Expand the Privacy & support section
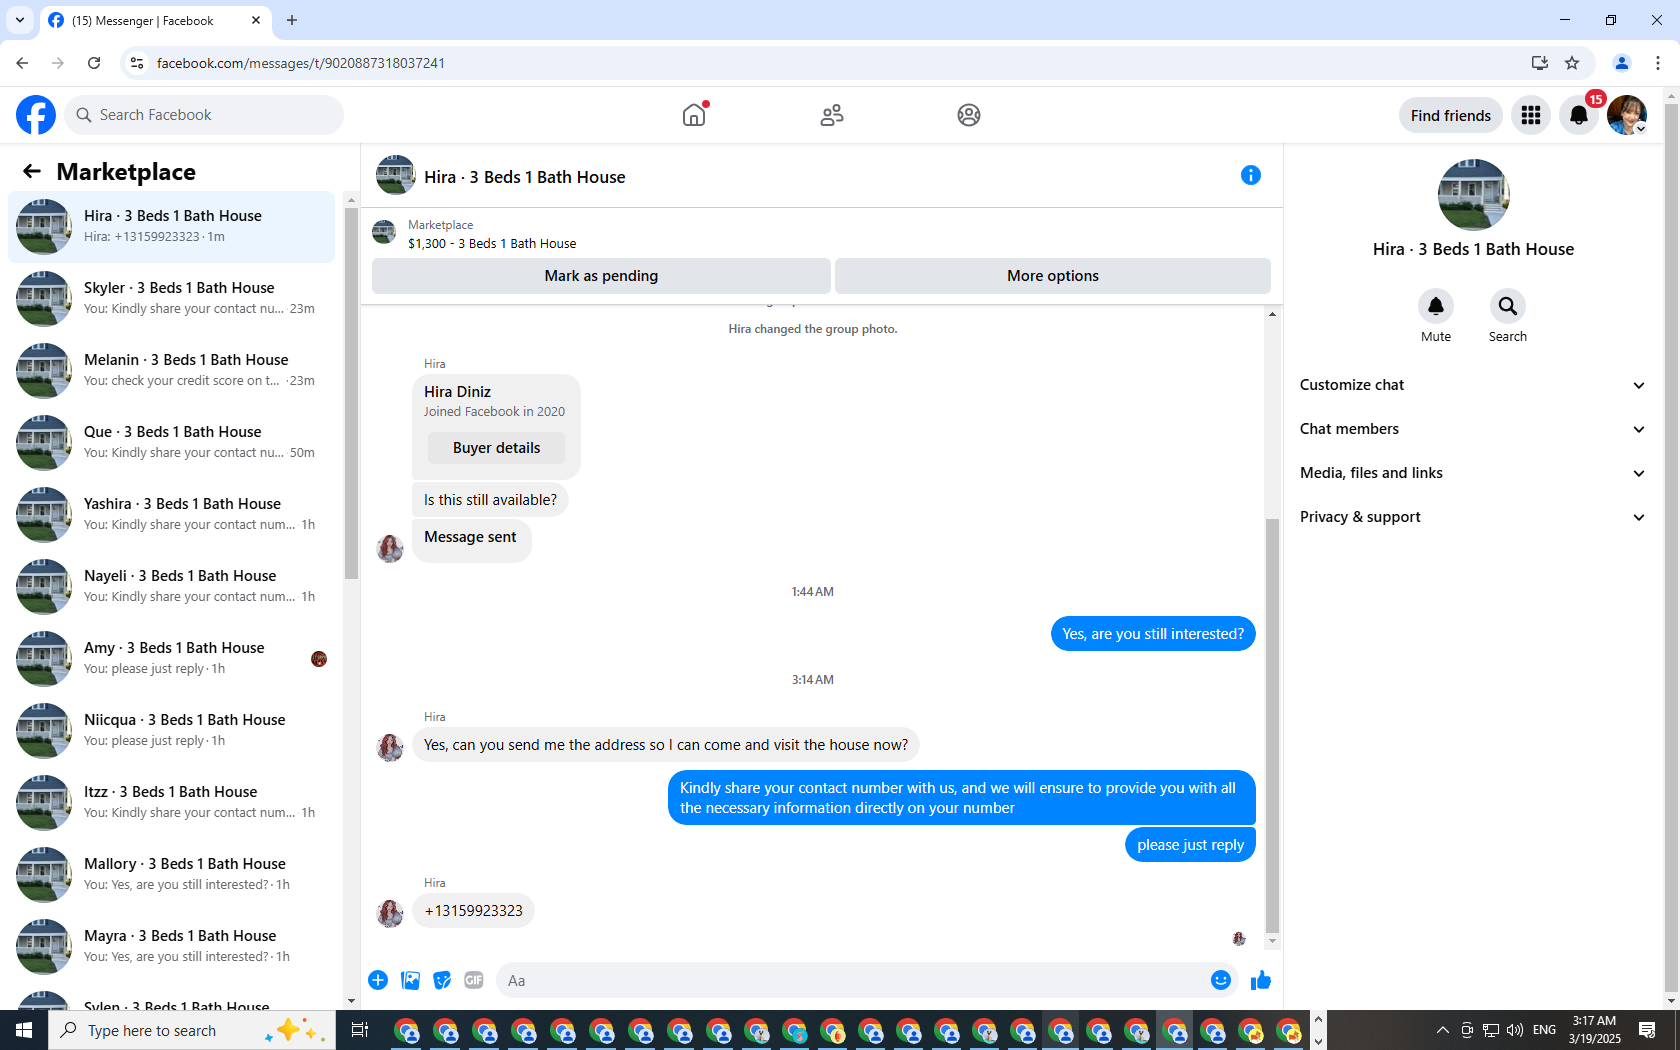 tap(1473, 517)
